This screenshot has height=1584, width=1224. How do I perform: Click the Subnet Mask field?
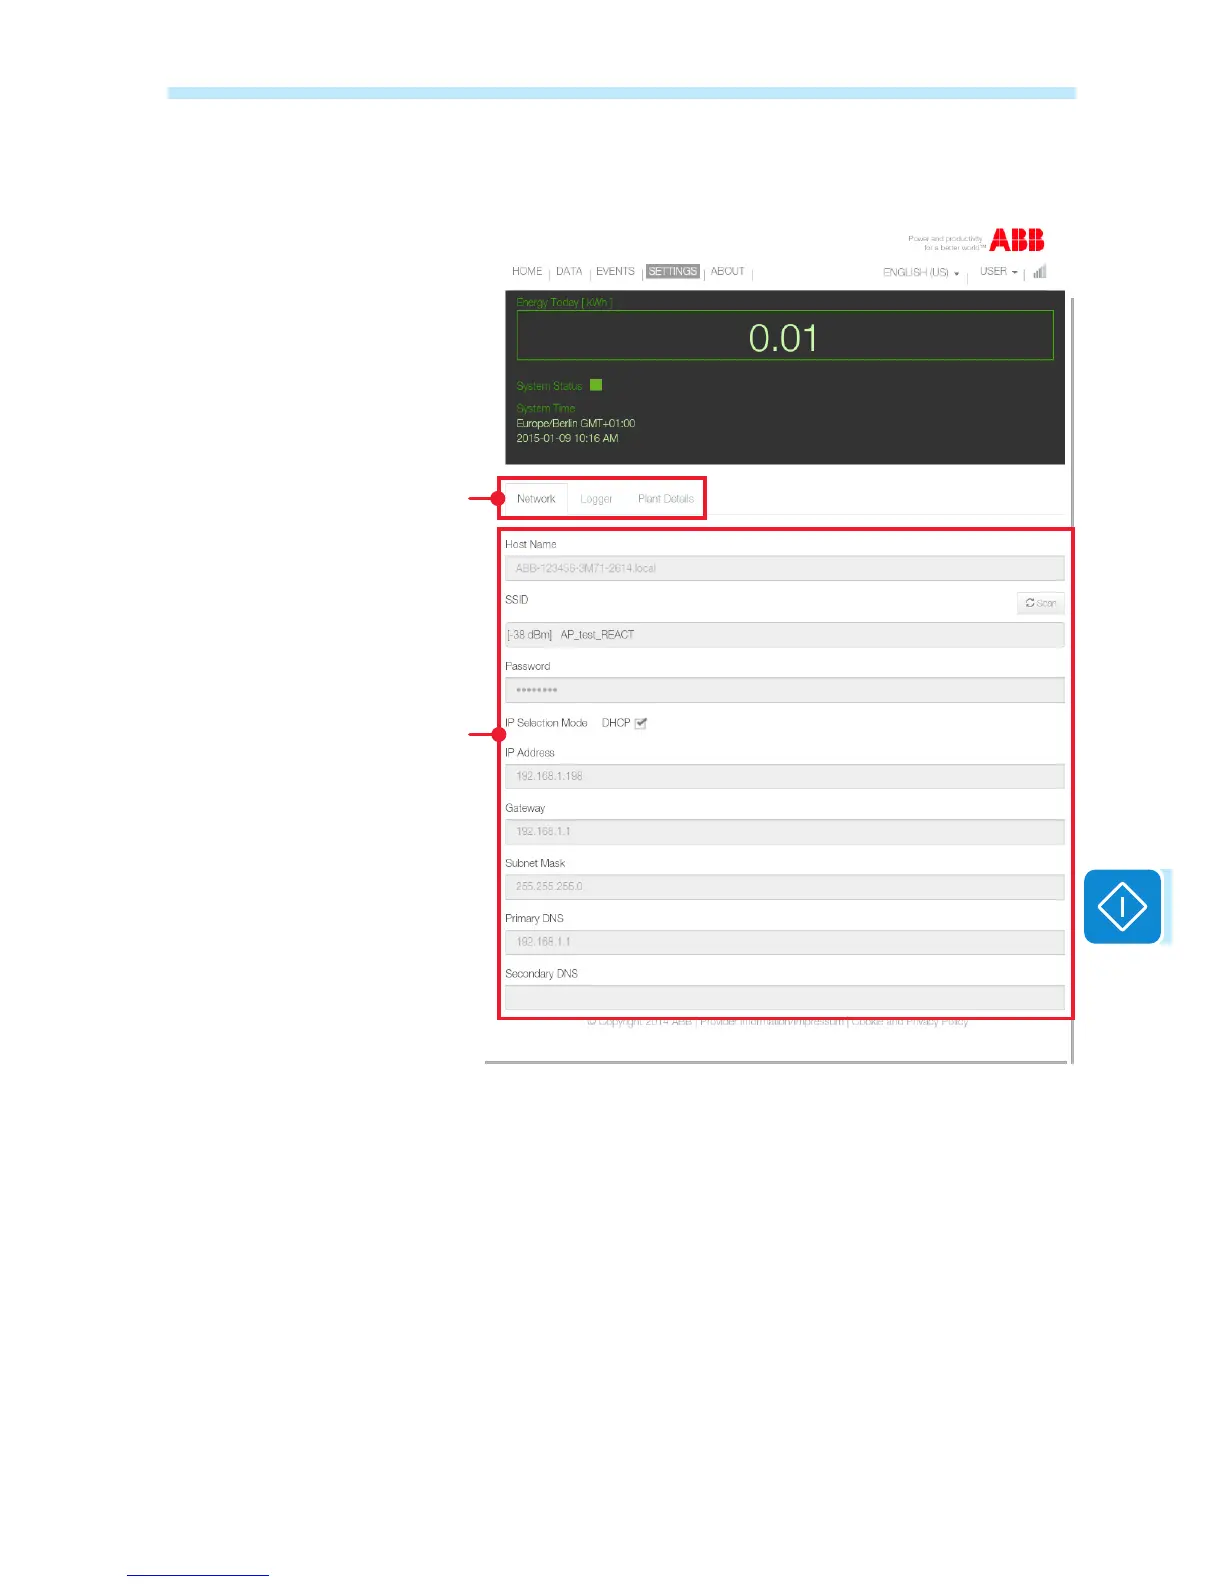tap(784, 886)
